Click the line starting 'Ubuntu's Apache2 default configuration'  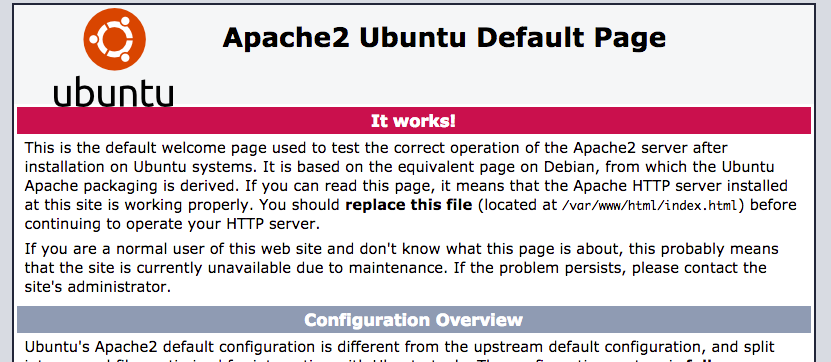pyautogui.click(x=400, y=348)
